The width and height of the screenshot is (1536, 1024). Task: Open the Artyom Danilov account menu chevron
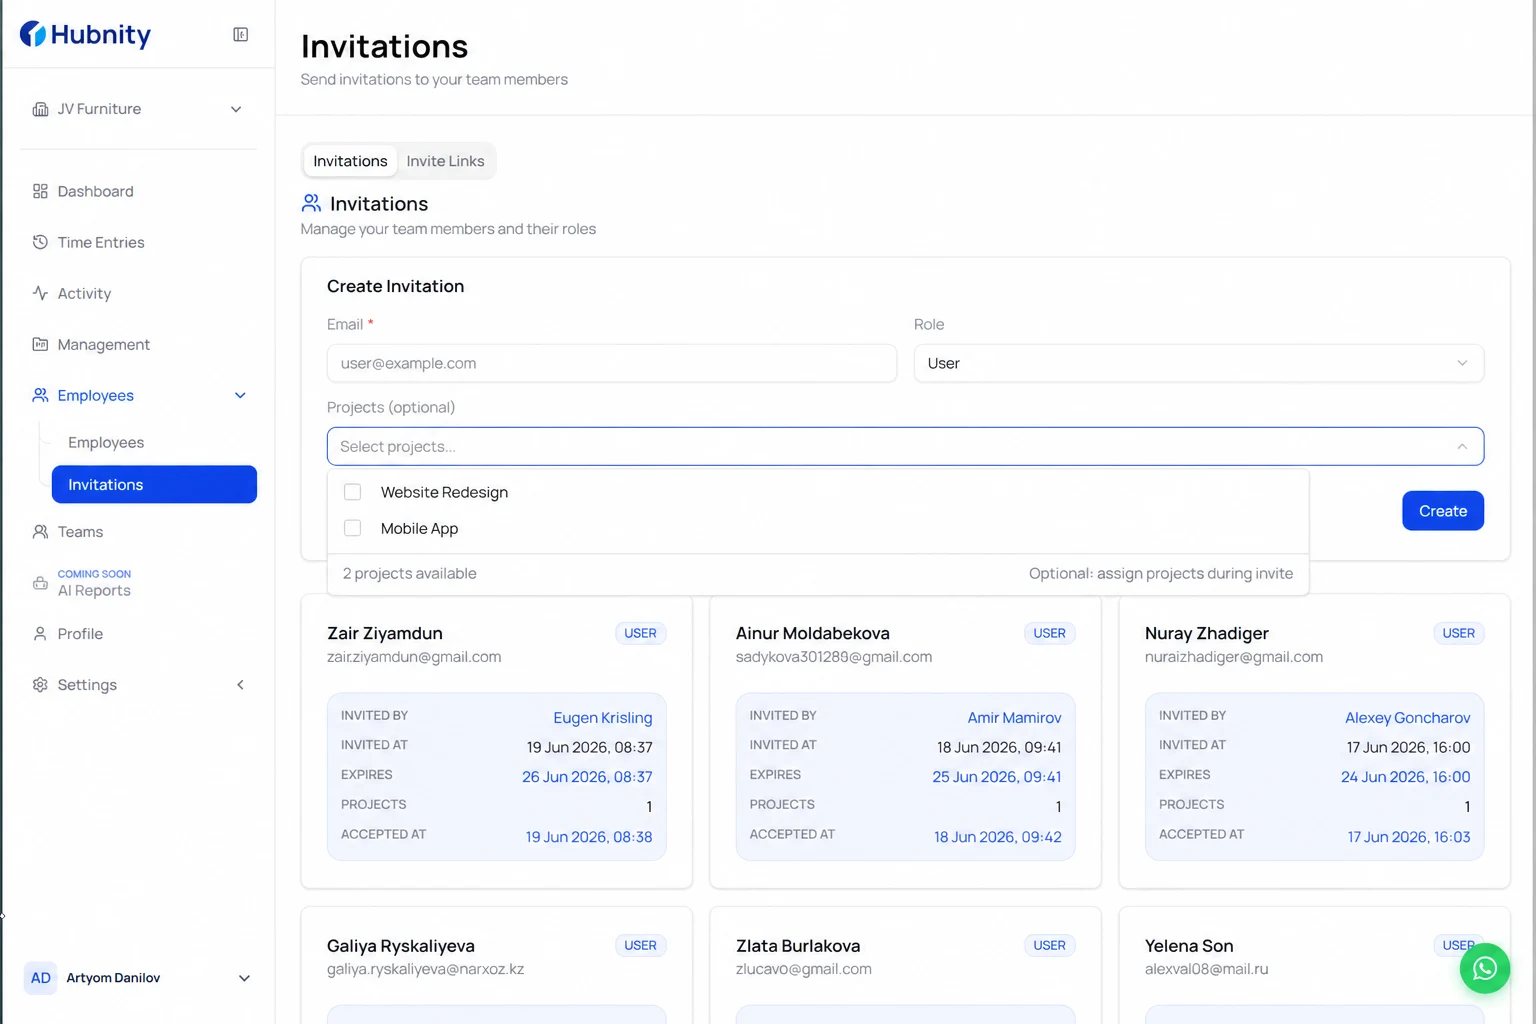244,978
